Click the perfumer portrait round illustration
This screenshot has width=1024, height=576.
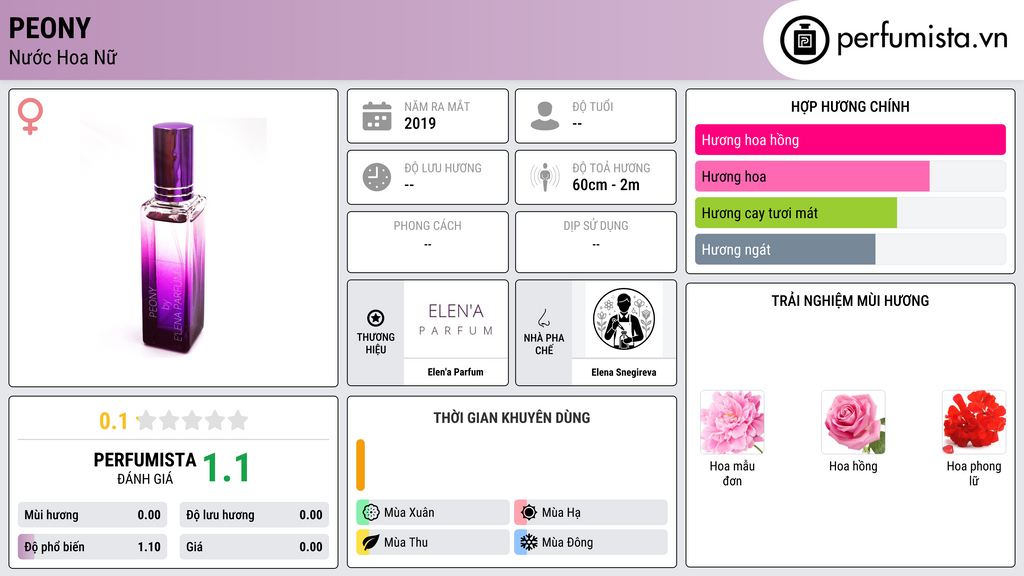[x=624, y=319]
